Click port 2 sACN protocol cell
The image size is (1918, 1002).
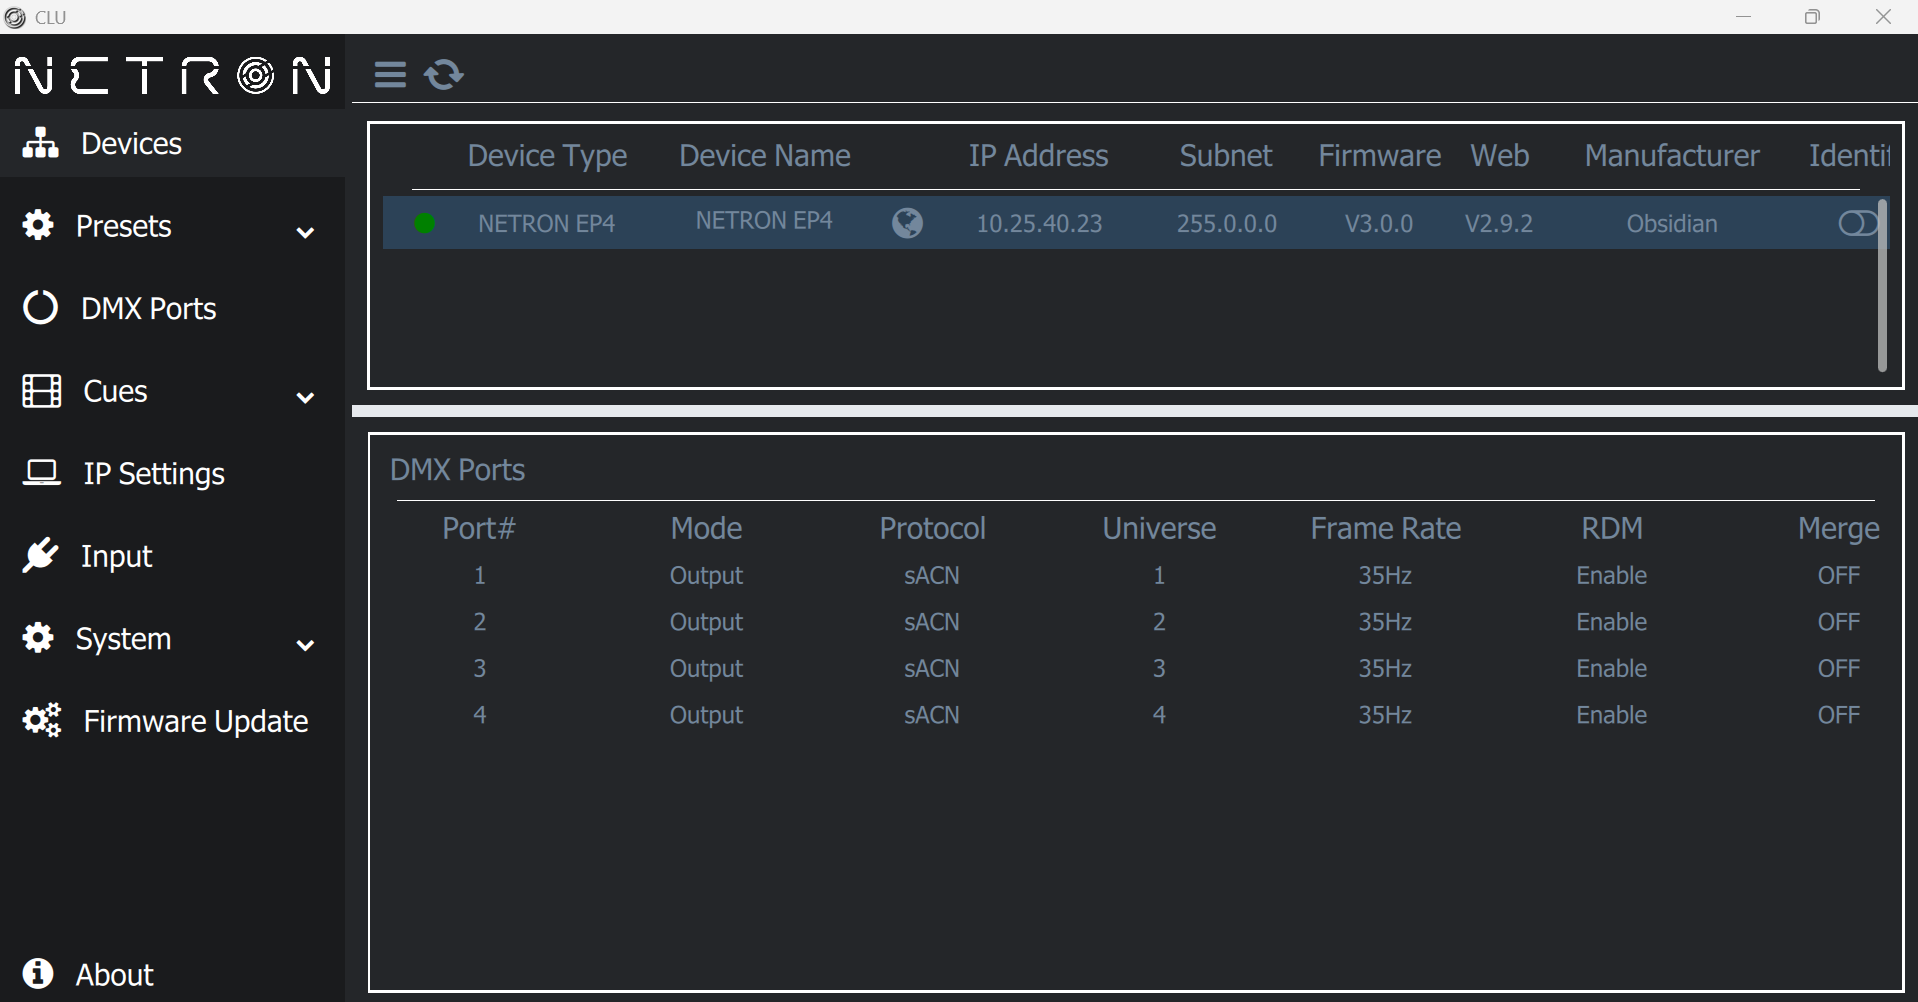point(932,622)
